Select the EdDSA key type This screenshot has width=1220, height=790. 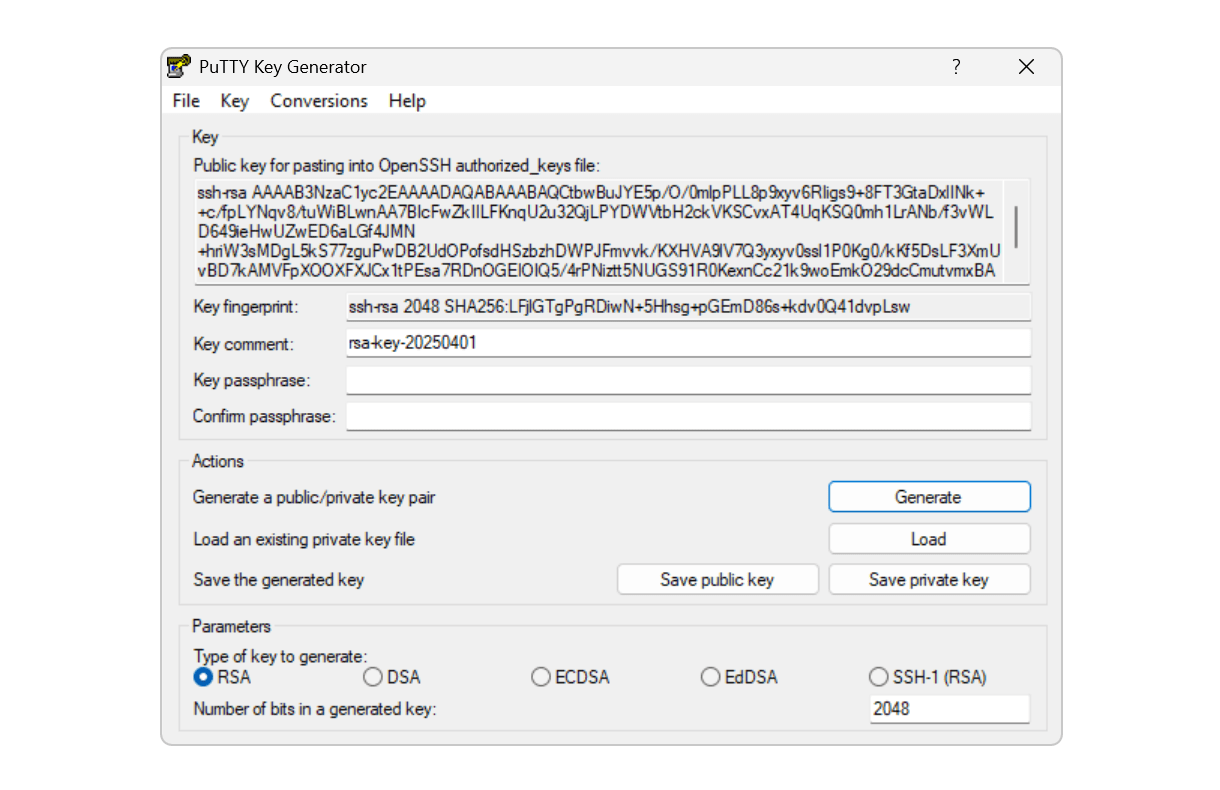738,677
